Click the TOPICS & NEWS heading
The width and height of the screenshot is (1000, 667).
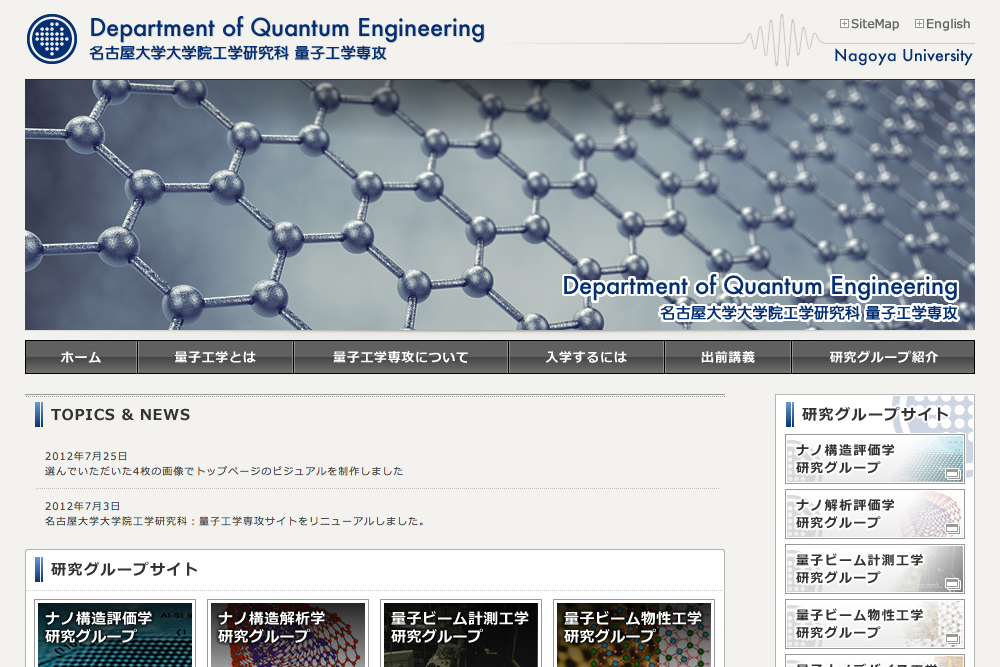[x=121, y=414]
